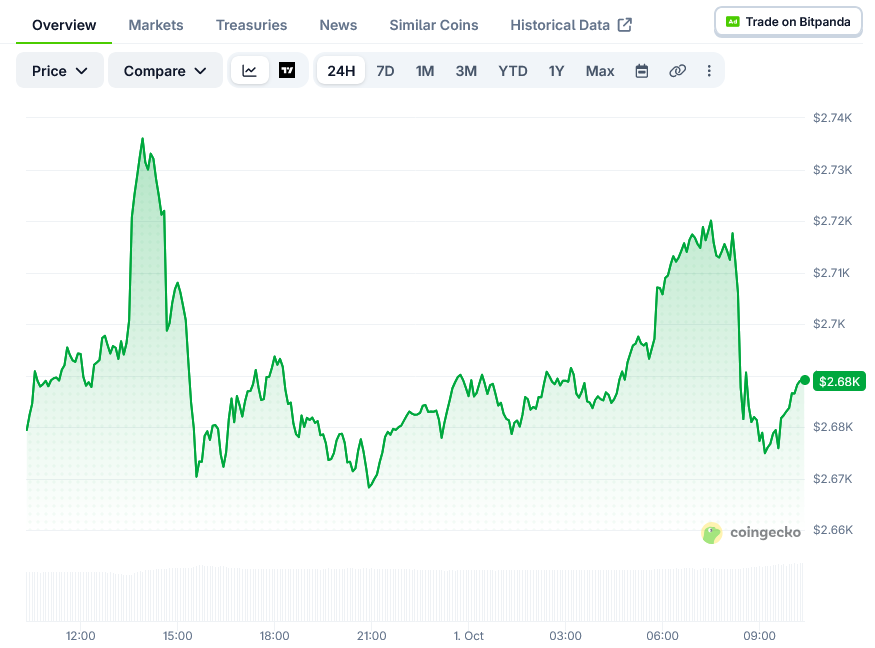Click the $2.7K price axis label
875x648 pixels.
[829, 324]
